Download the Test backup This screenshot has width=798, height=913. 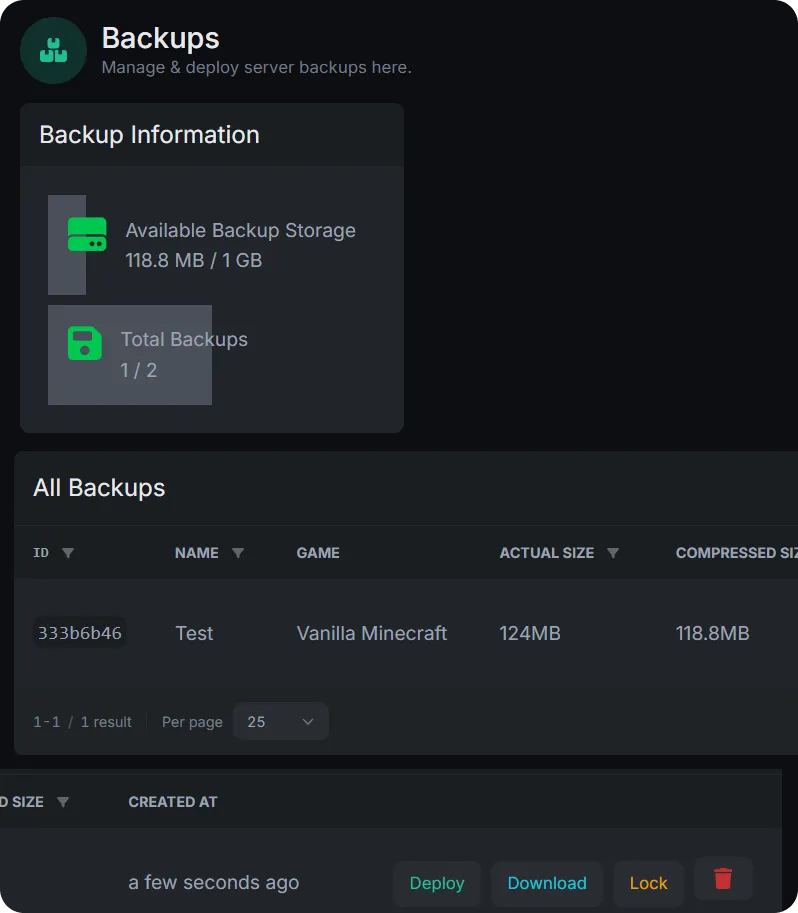click(547, 883)
